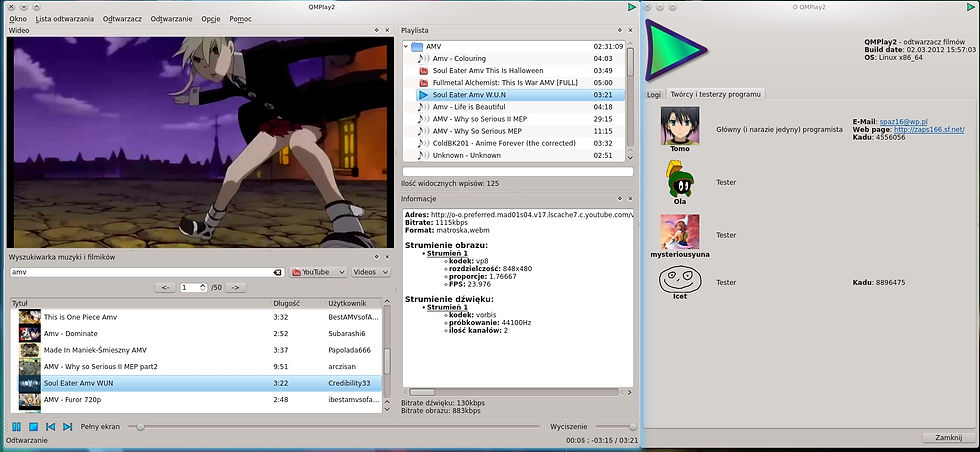Sort results by the Długość column header
This screenshot has width=980, height=452.
[299, 303]
